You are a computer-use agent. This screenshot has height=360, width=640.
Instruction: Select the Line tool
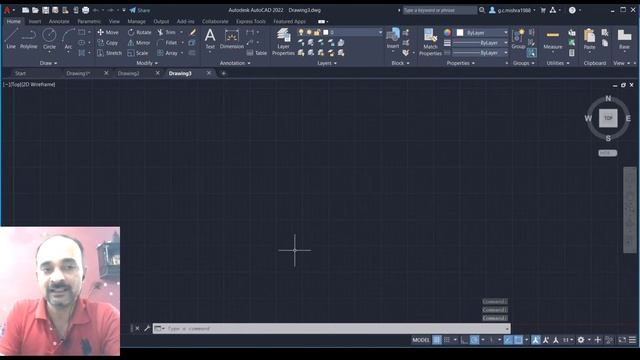point(11,39)
